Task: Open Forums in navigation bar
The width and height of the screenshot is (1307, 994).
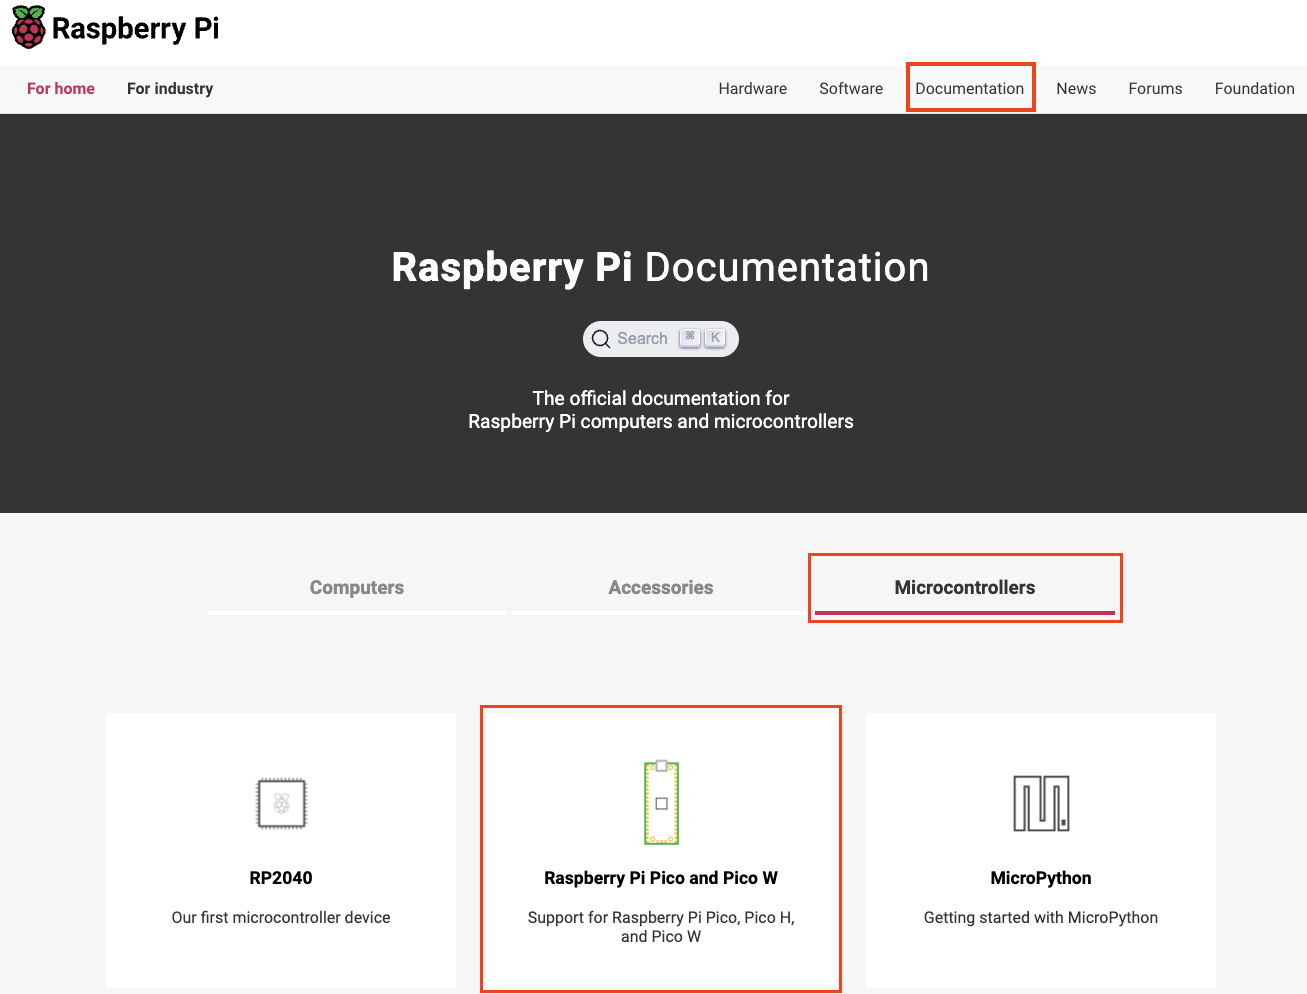Action: pos(1155,88)
